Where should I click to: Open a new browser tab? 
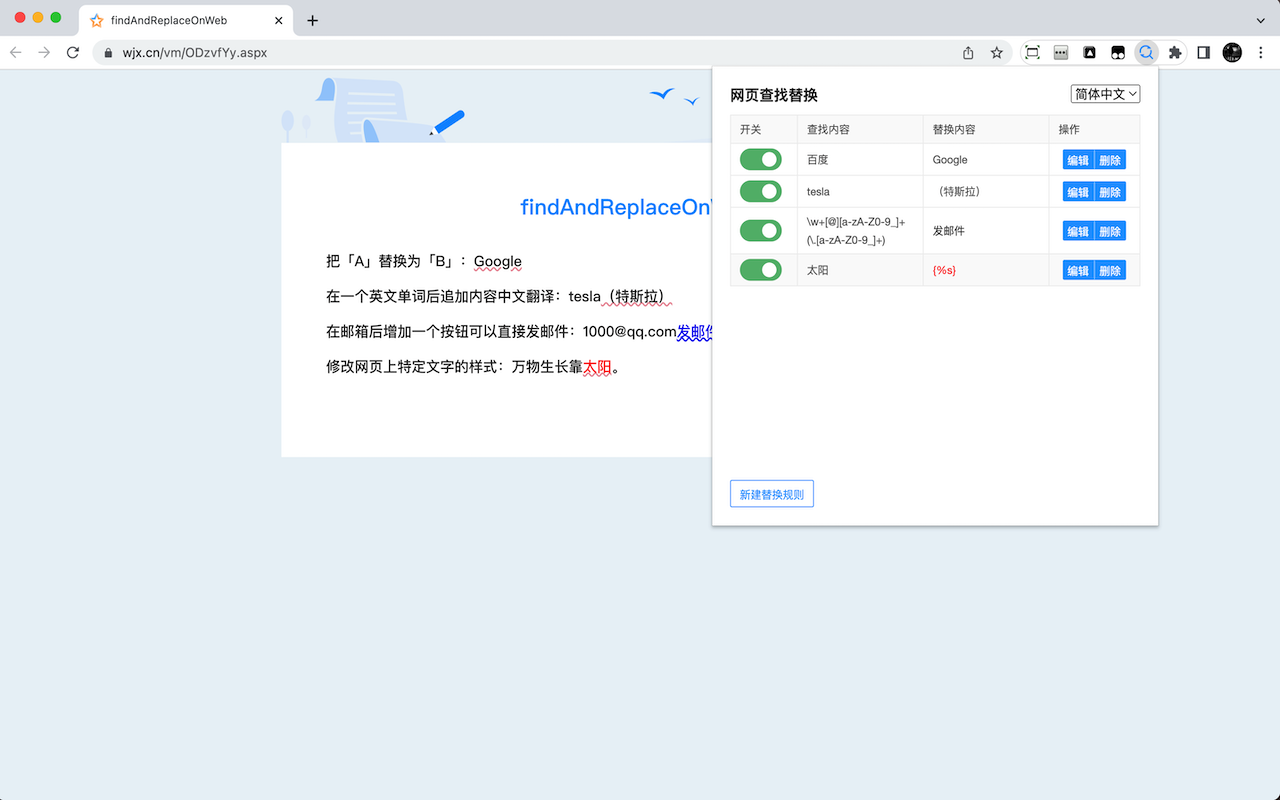pos(311,19)
